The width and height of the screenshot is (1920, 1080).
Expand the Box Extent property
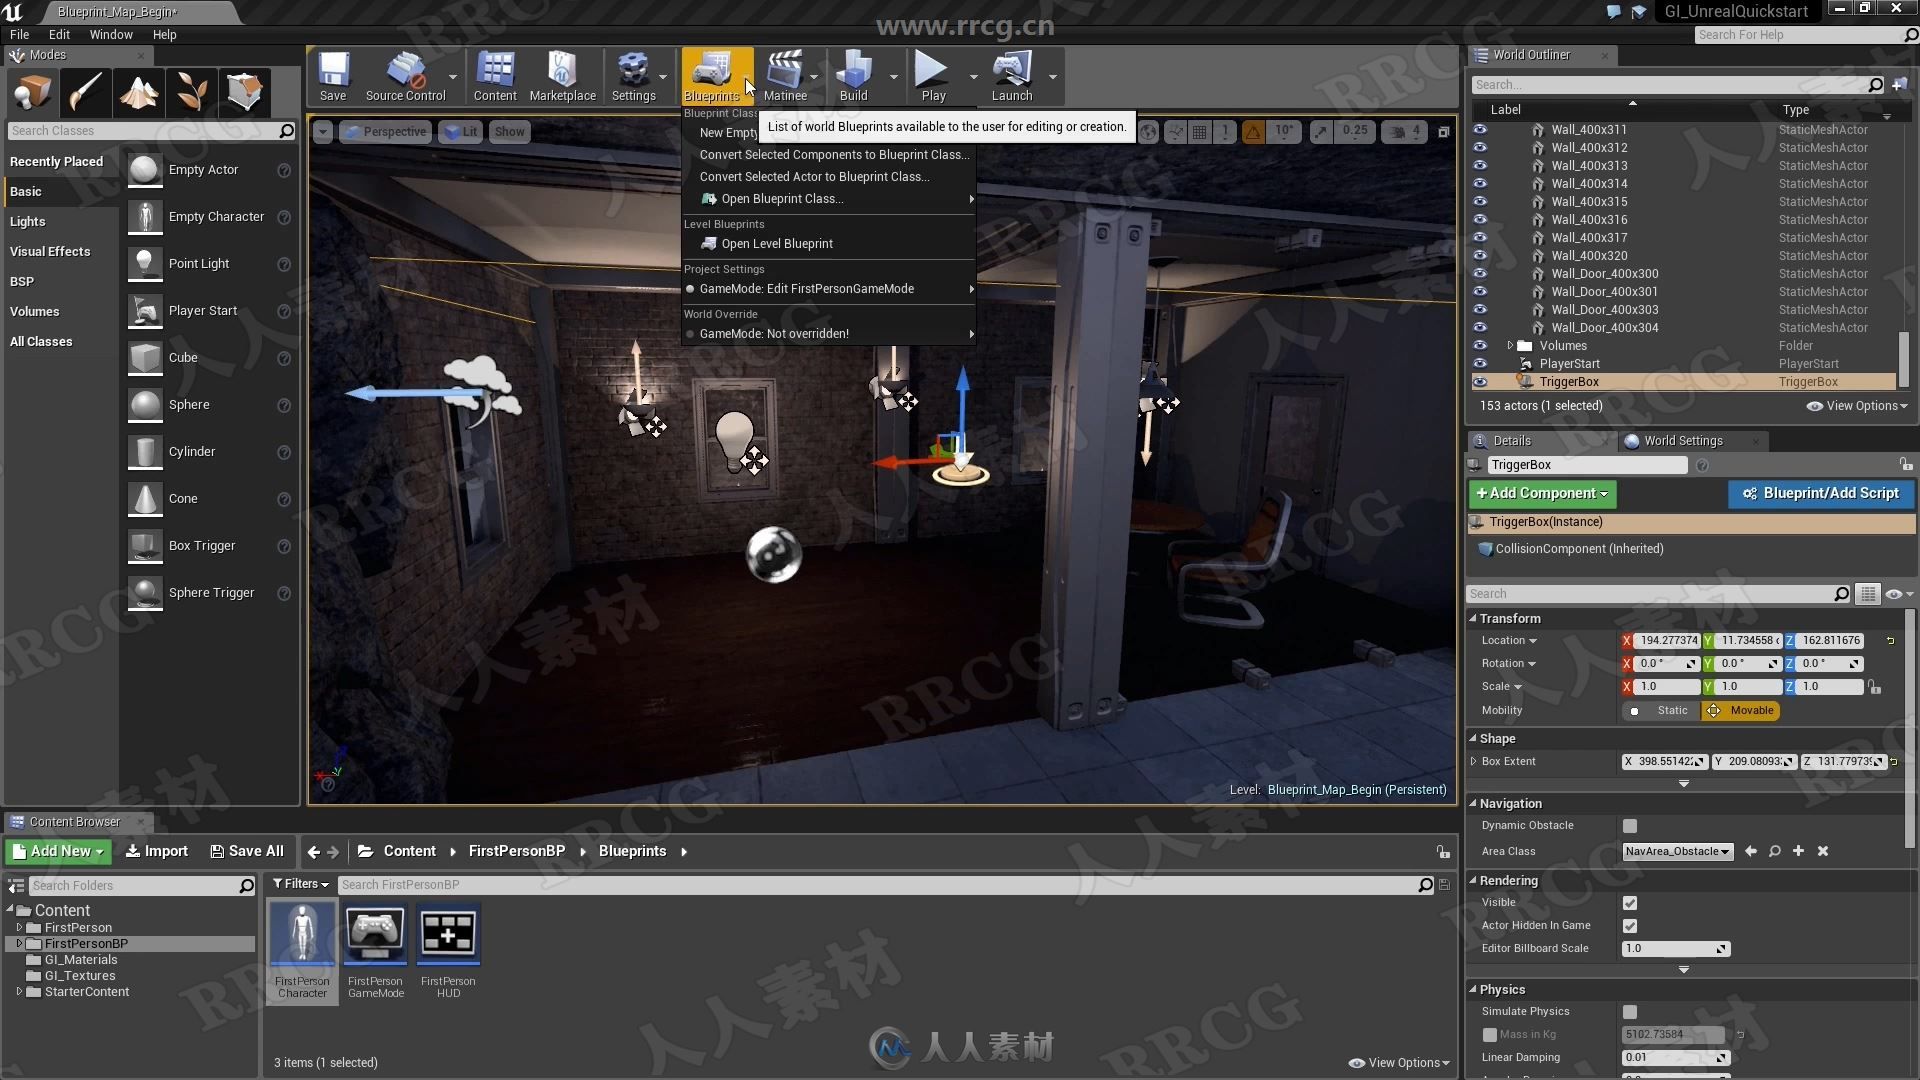[x=1473, y=761]
